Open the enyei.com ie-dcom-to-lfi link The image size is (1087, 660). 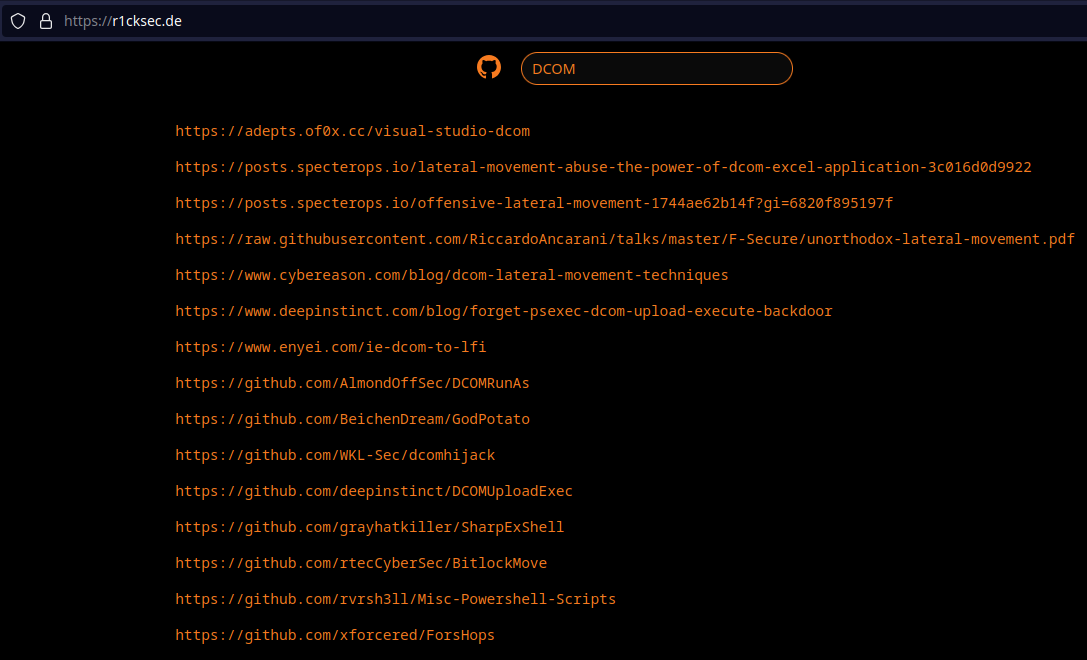pyautogui.click(x=330, y=347)
